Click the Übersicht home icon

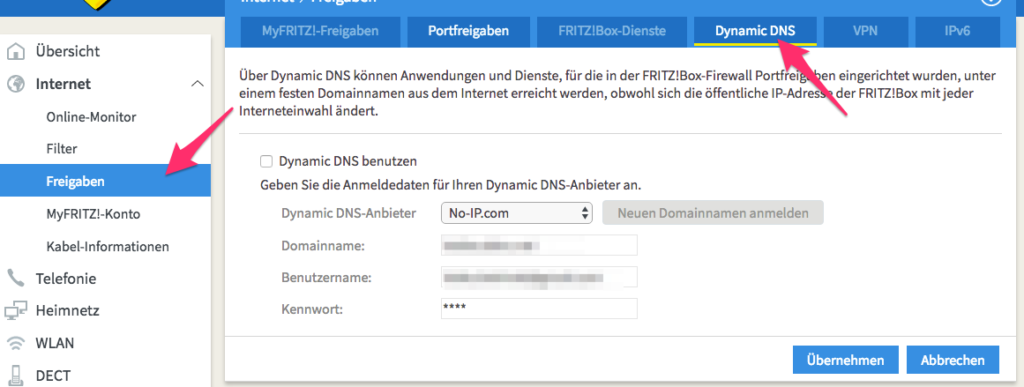(x=16, y=51)
